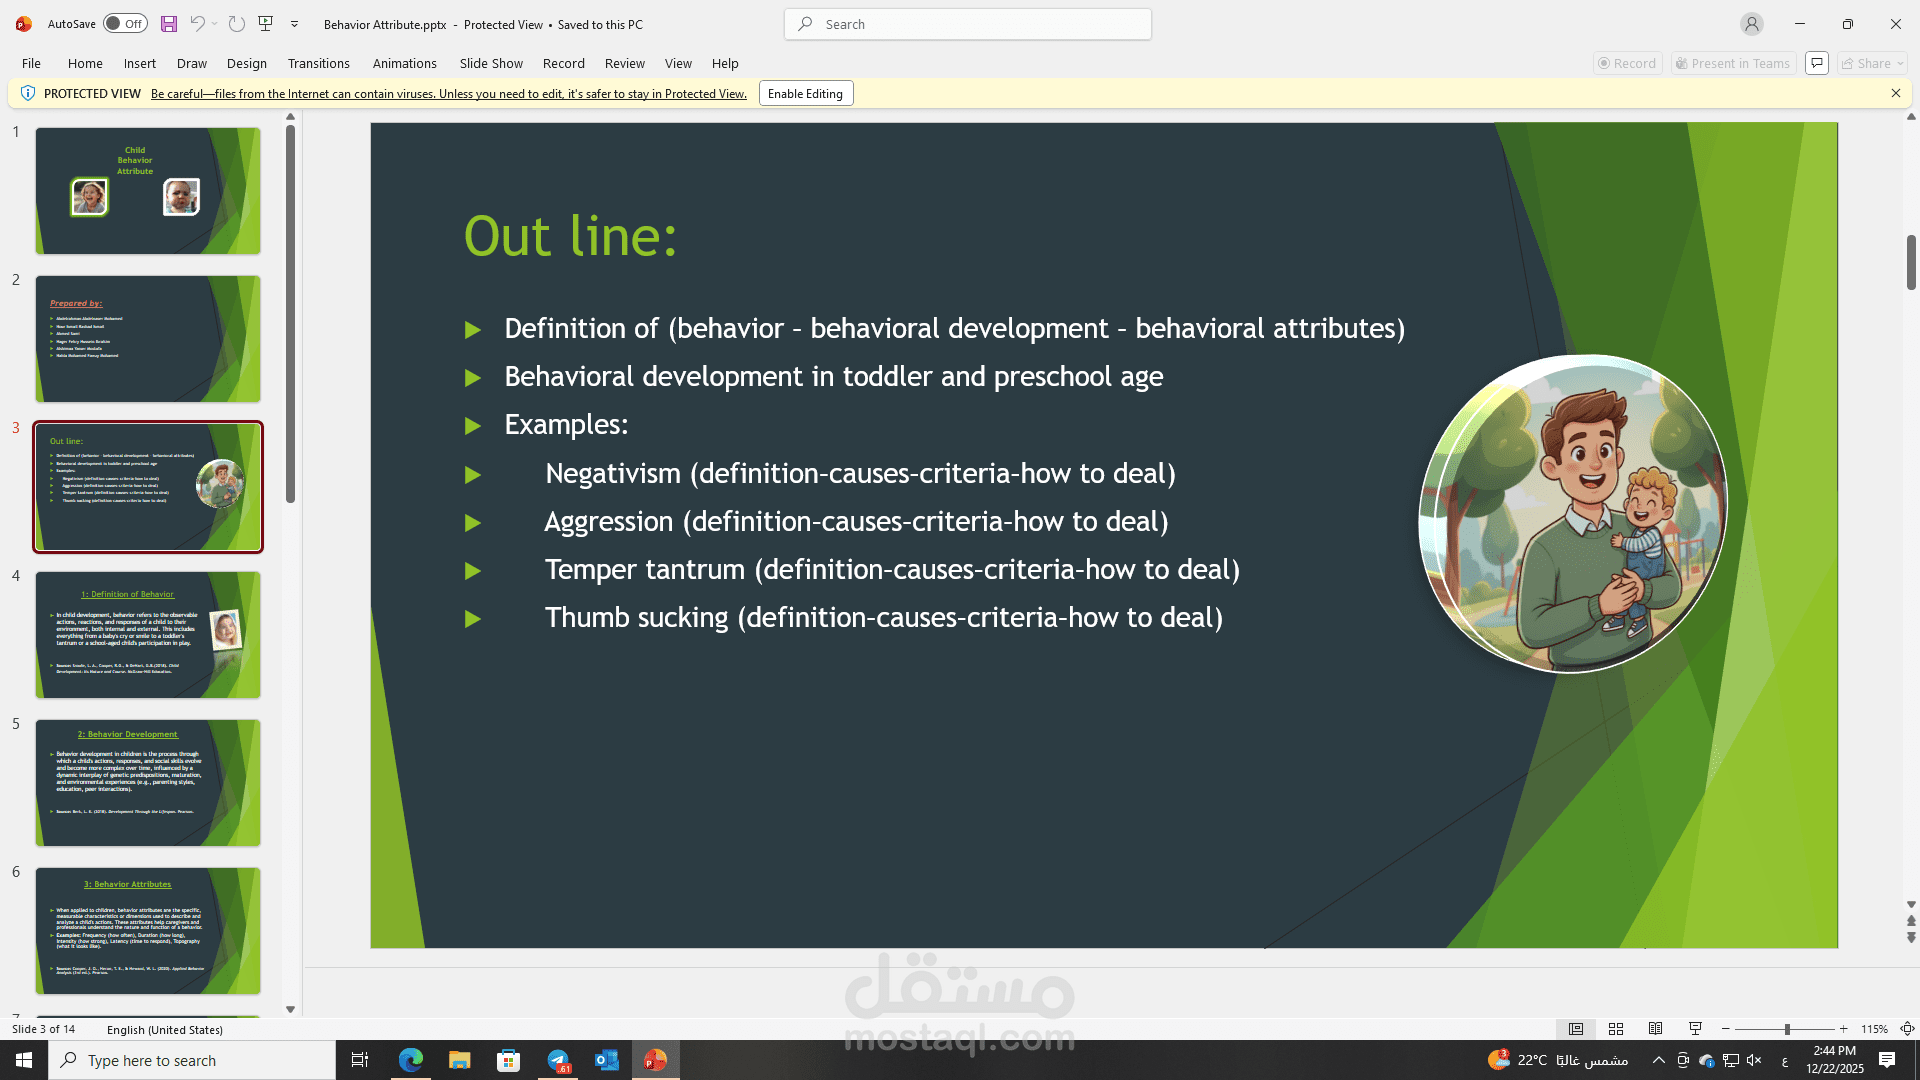1920x1080 pixels.
Task: Adjust the zoom slider handle
Action: pyautogui.click(x=1787, y=1029)
